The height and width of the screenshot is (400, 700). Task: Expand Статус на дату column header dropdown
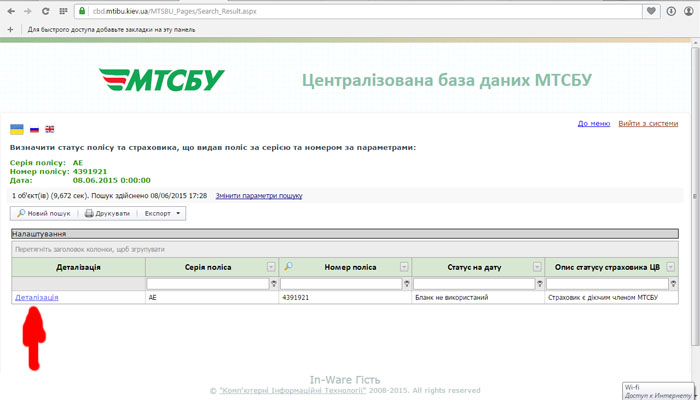537,267
